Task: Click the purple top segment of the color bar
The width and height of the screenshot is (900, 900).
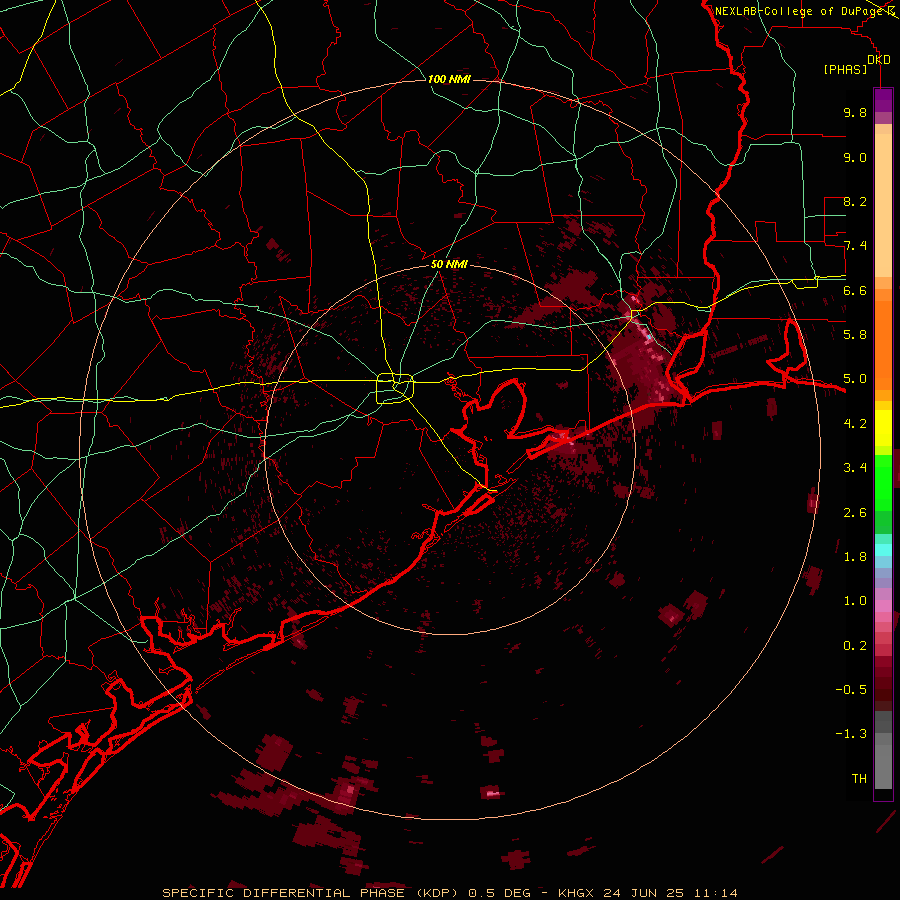Action: (883, 100)
